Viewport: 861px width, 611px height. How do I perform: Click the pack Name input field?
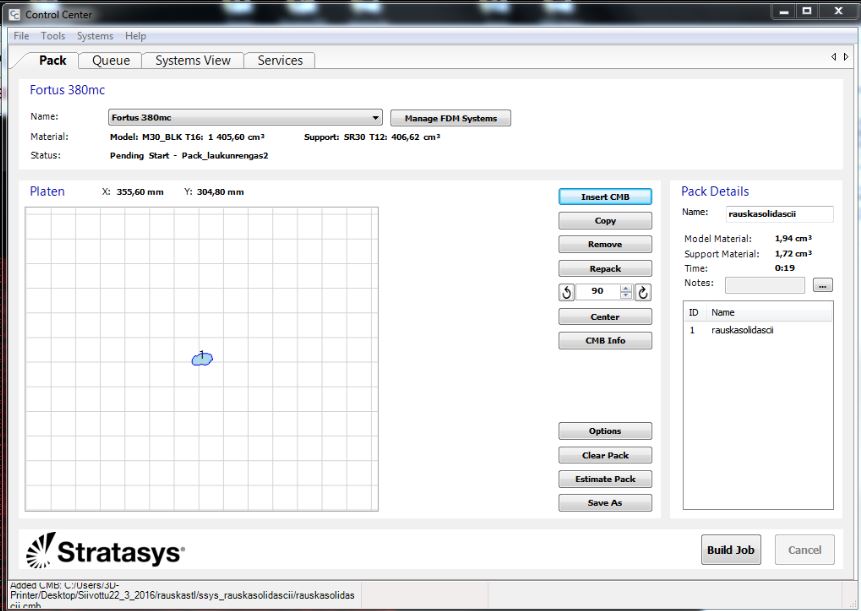(779, 214)
